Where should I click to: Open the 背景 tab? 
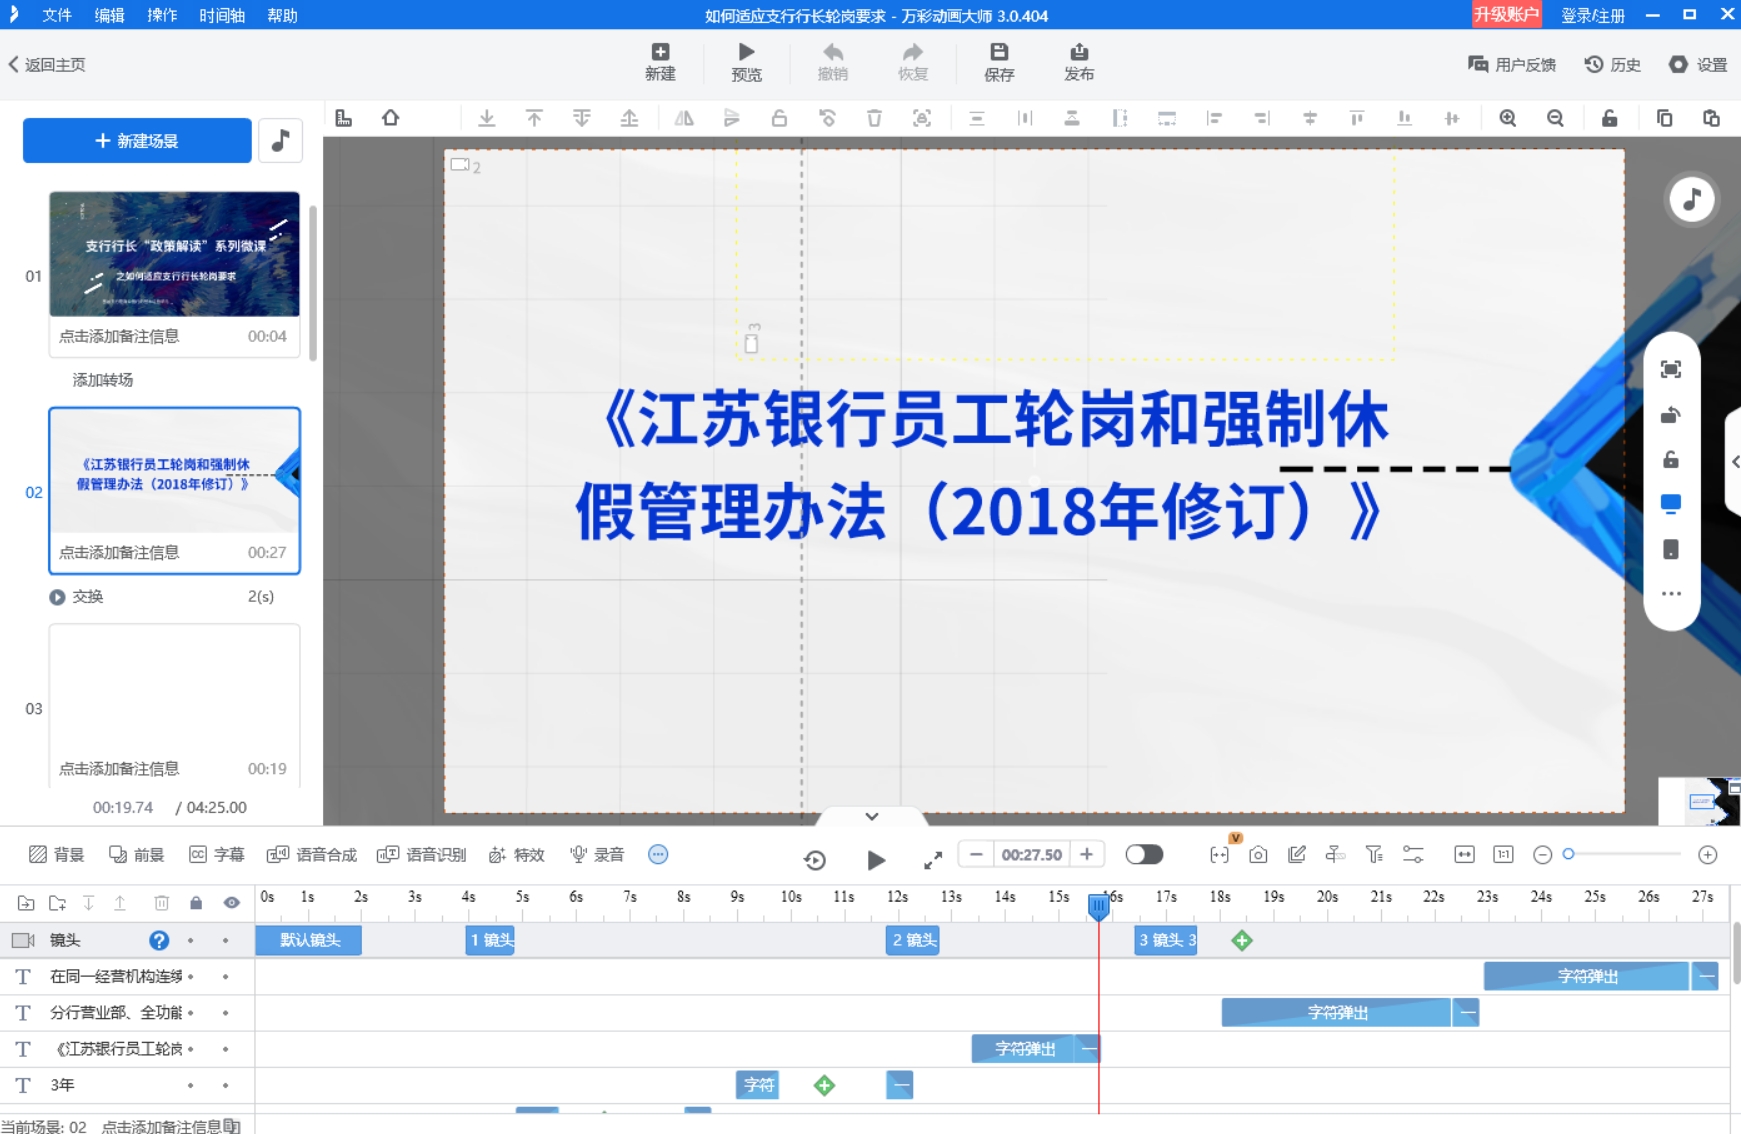pyautogui.click(x=57, y=855)
